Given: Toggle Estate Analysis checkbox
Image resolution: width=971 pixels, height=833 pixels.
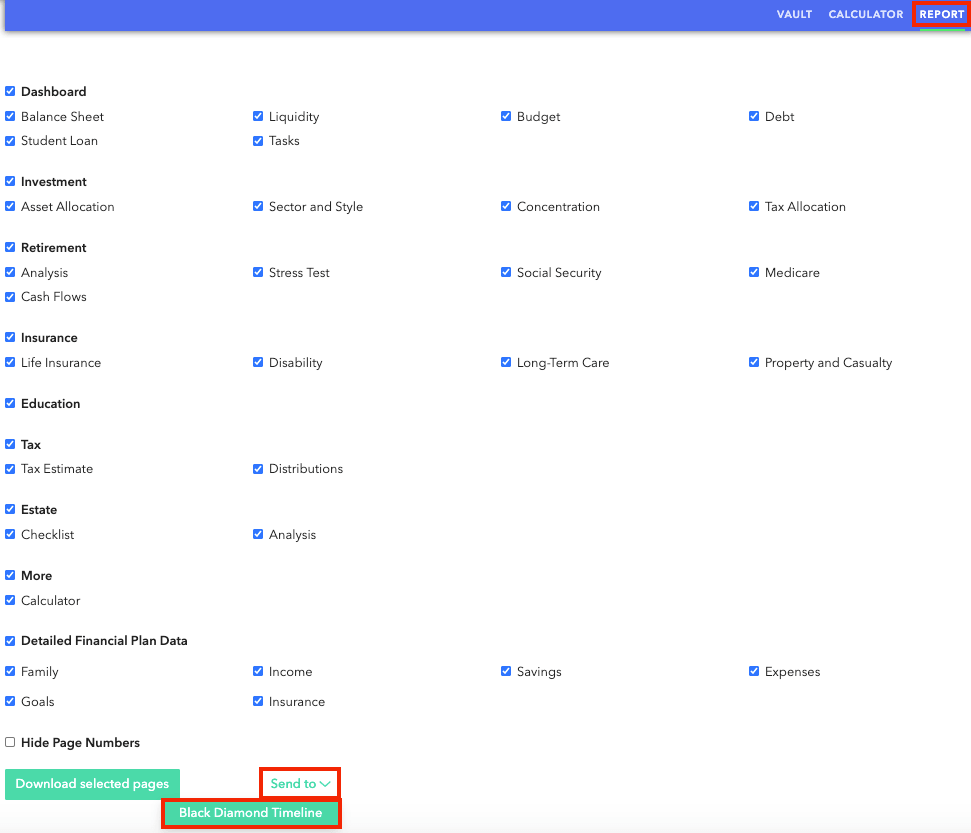Looking at the screenshot, I should [x=258, y=534].
